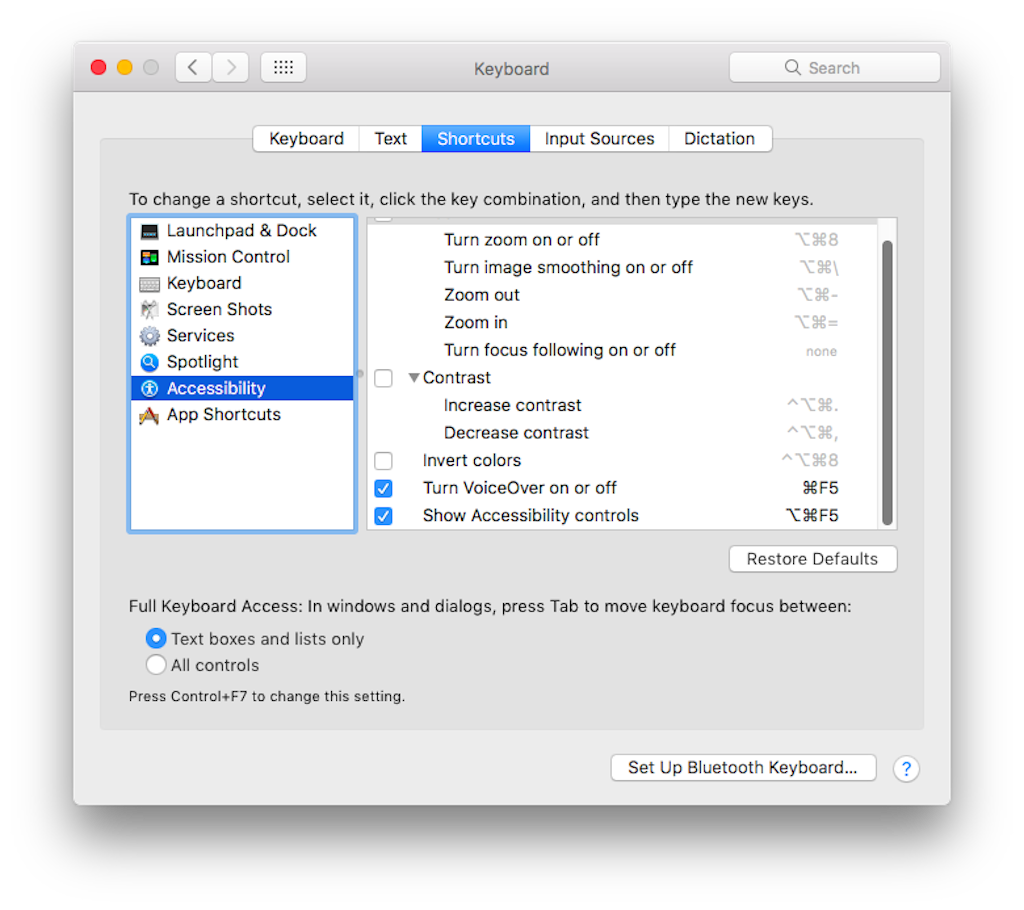Switch to the Input Sources tab

pos(598,138)
